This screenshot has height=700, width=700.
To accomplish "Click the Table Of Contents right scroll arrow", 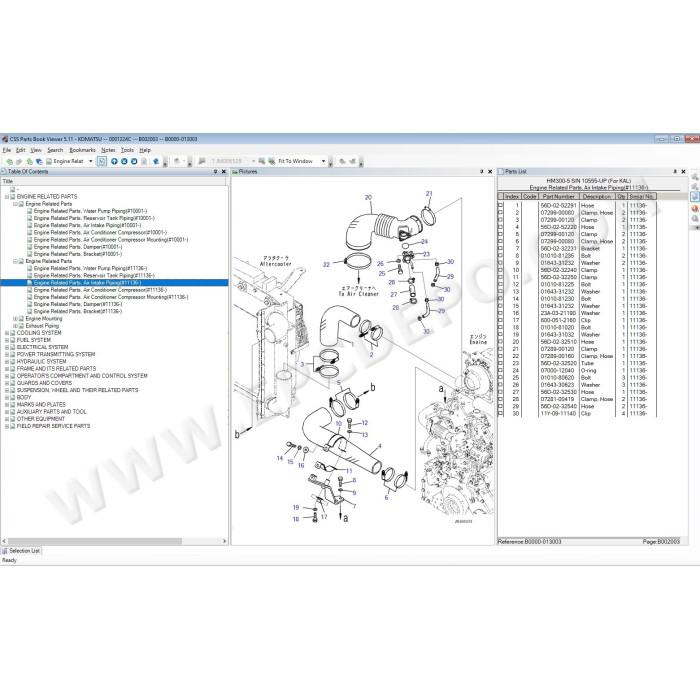I will coord(224,541).
